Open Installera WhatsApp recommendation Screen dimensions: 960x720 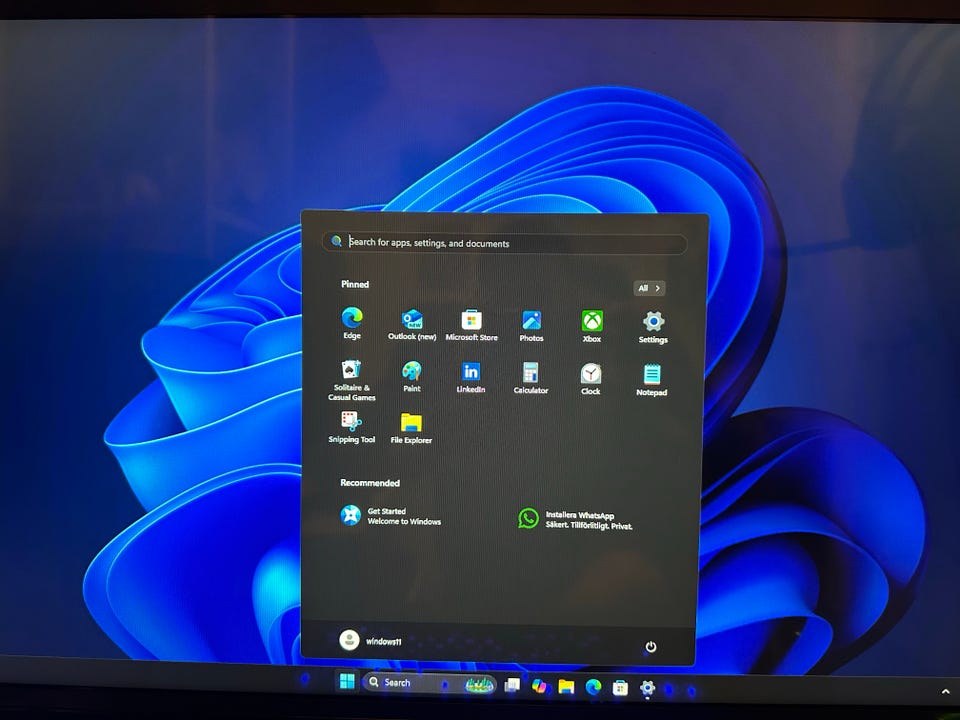pos(576,520)
